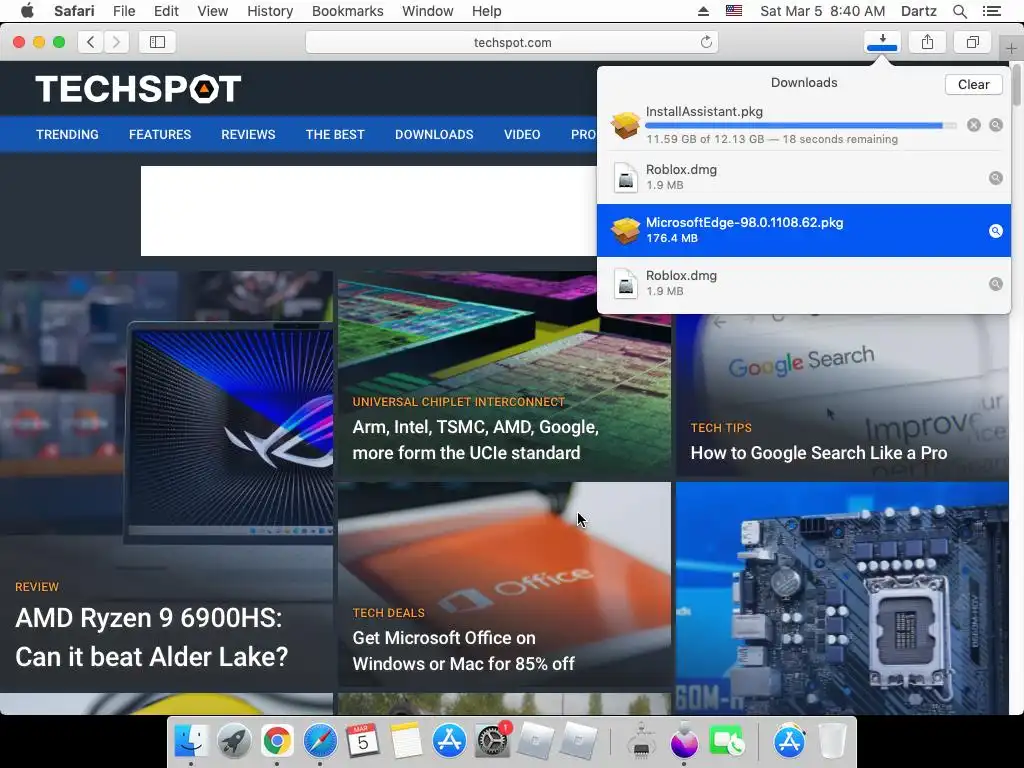Open the motherboard article thumbnail

[x=842, y=598]
